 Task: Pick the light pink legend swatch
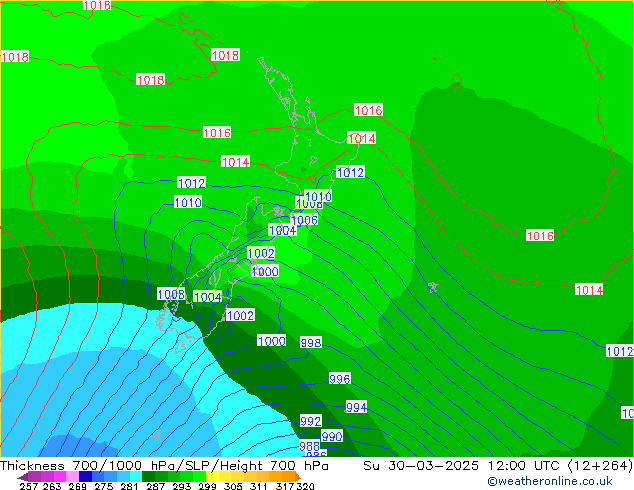(72, 476)
